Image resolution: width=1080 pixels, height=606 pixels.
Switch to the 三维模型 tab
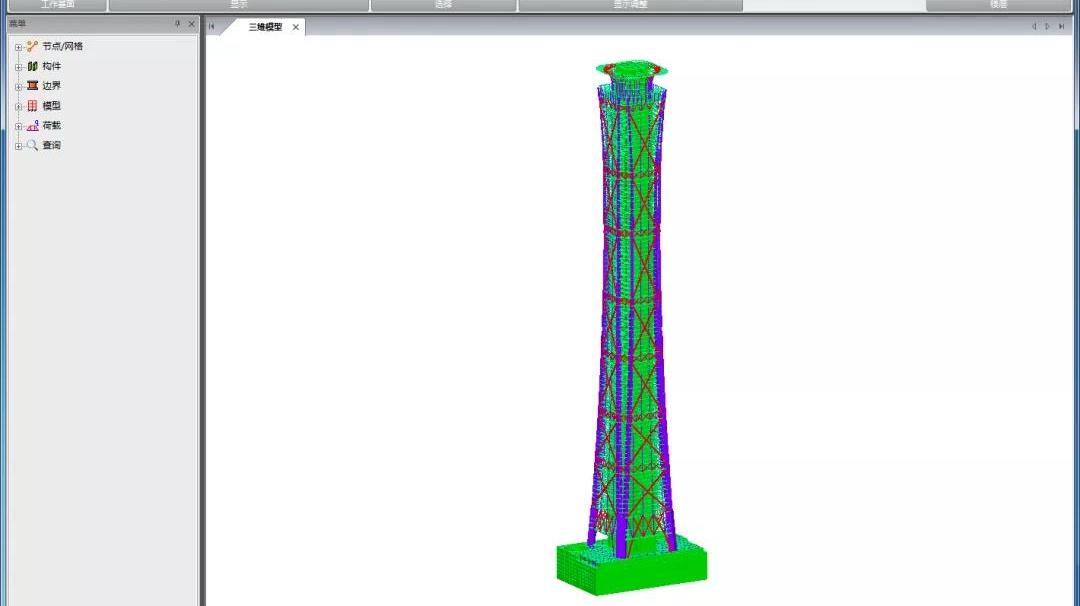(x=265, y=27)
